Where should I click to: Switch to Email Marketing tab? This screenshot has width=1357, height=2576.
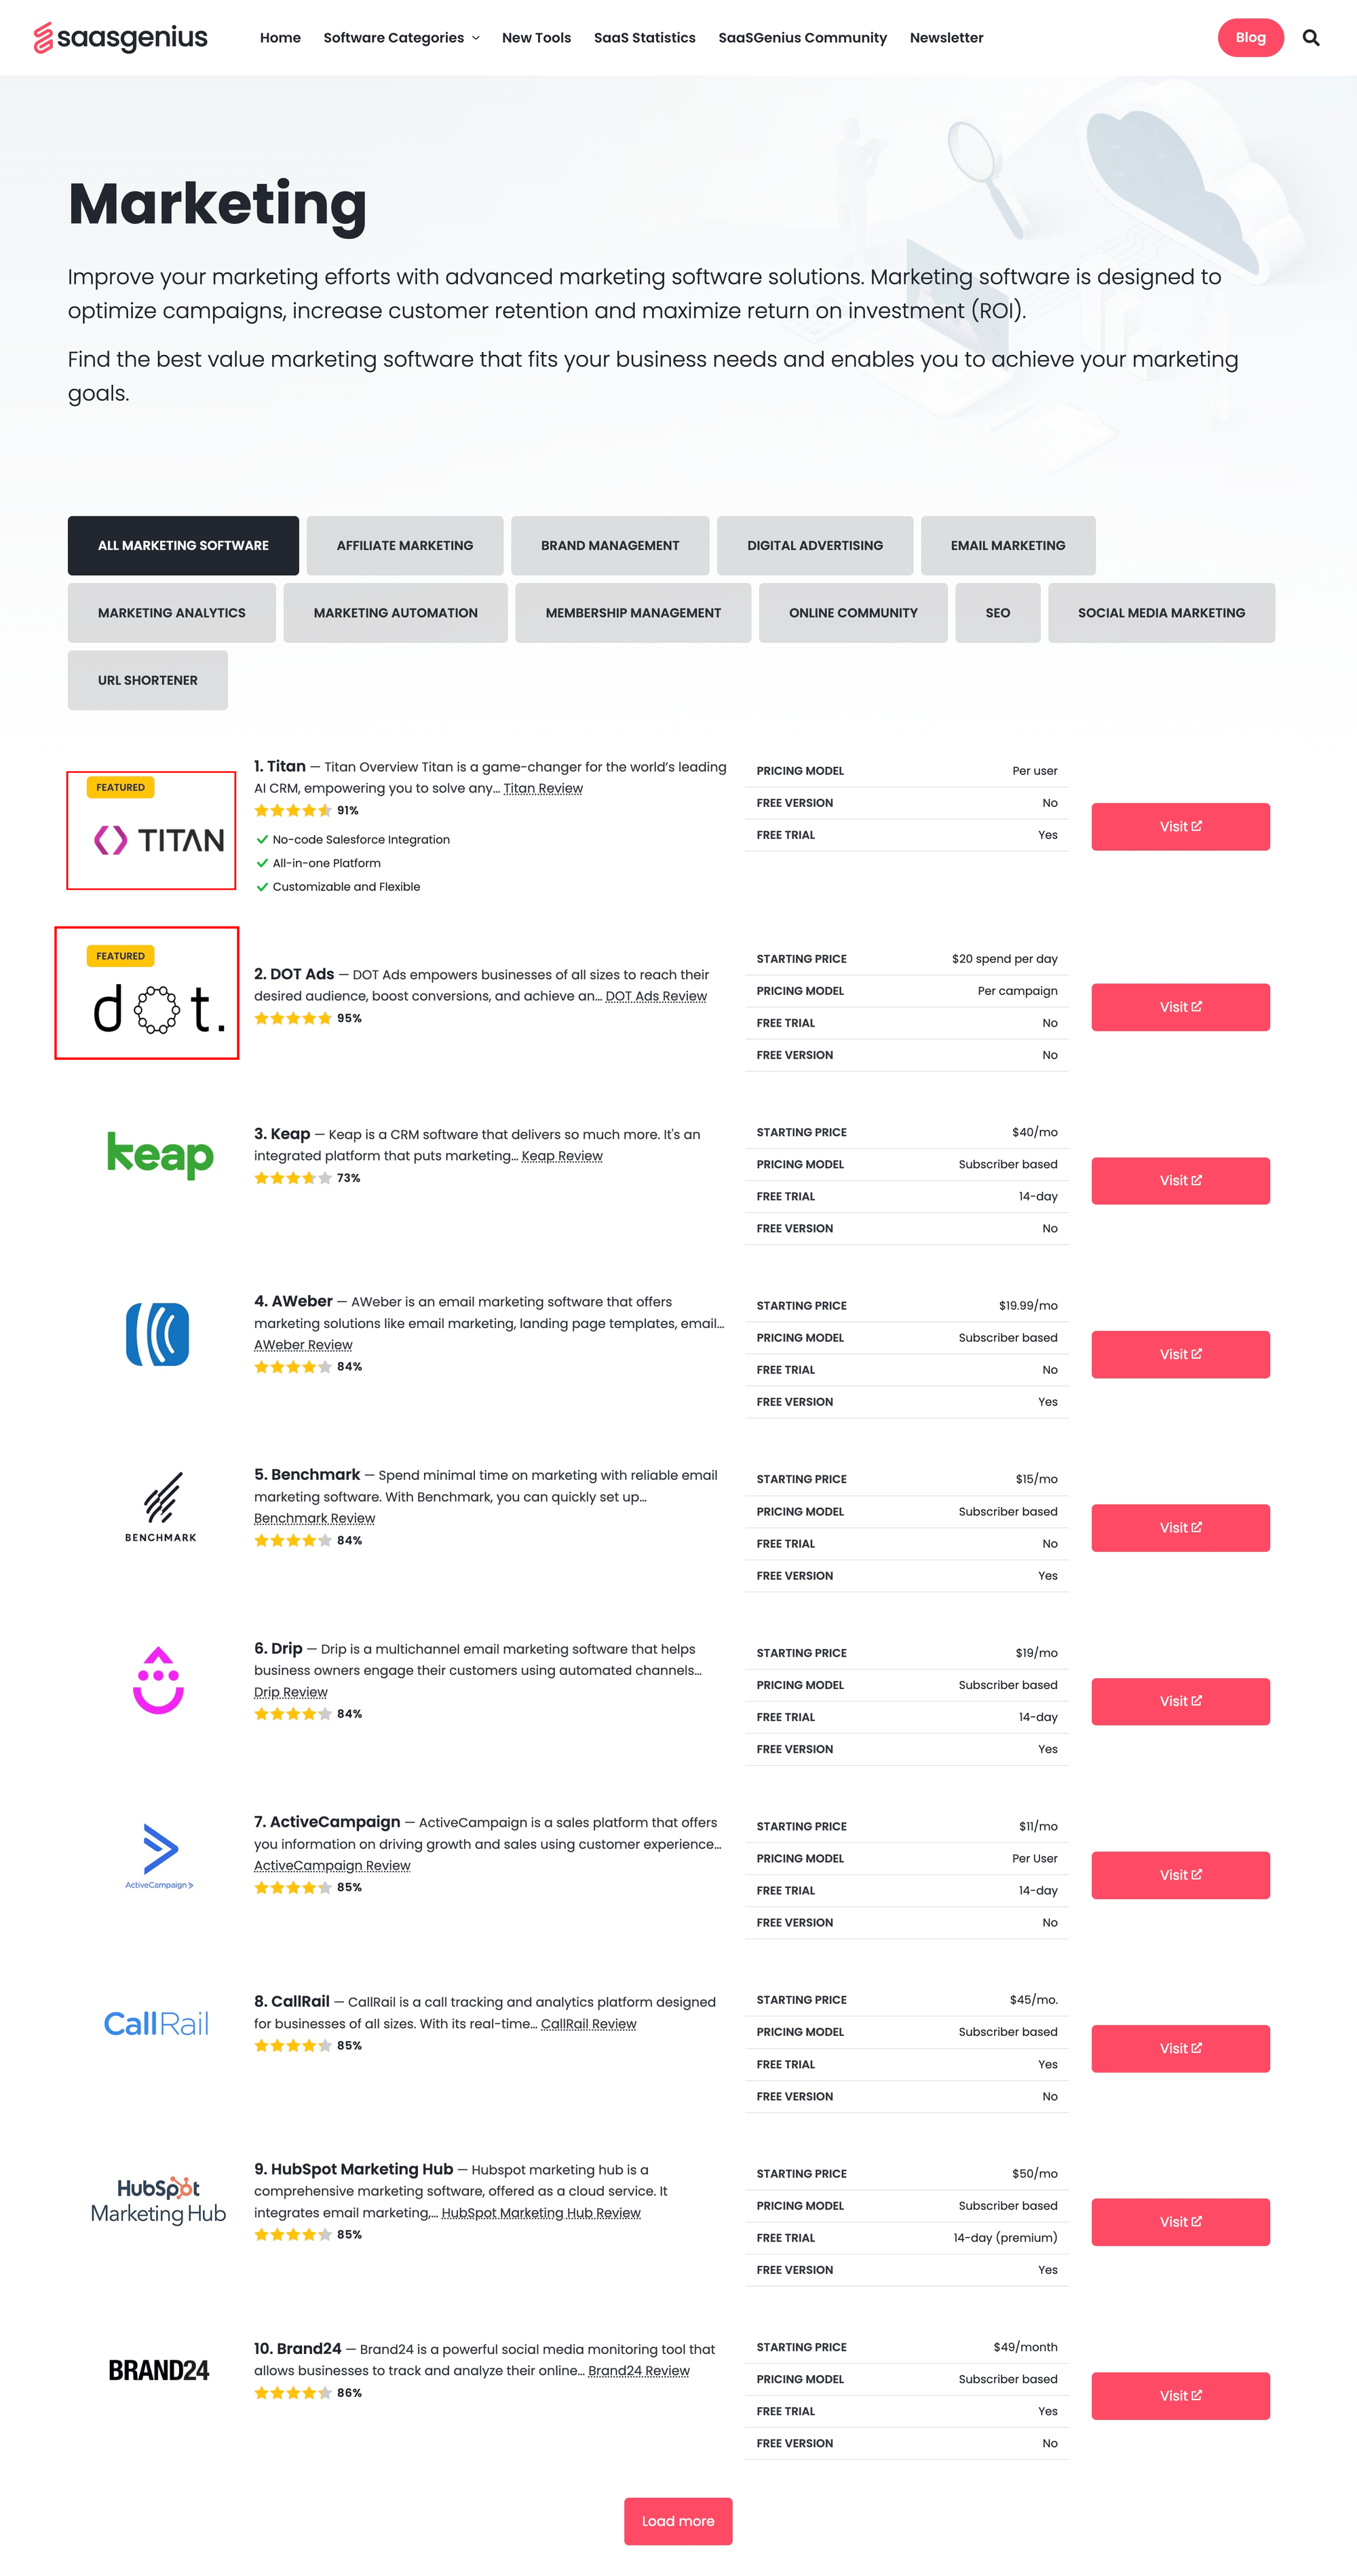[x=1007, y=545]
